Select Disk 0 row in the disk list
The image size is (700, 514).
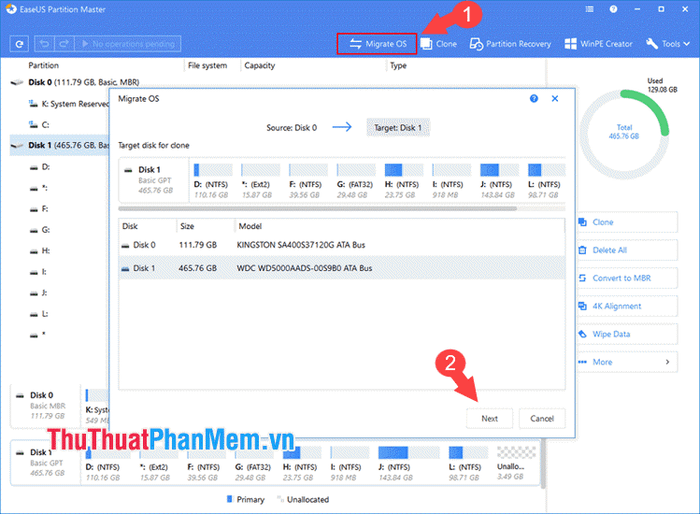click(x=342, y=245)
